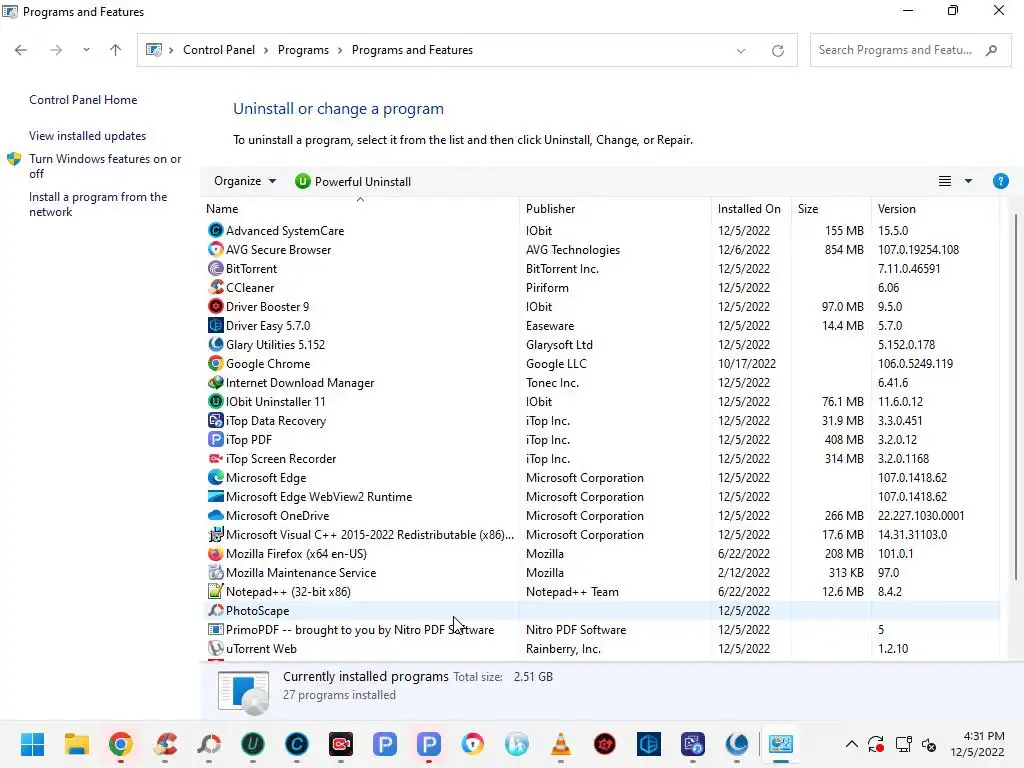Click the 854 MB size cell
The height and width of the screenshot is (768, 1024).
pos(844,249)
